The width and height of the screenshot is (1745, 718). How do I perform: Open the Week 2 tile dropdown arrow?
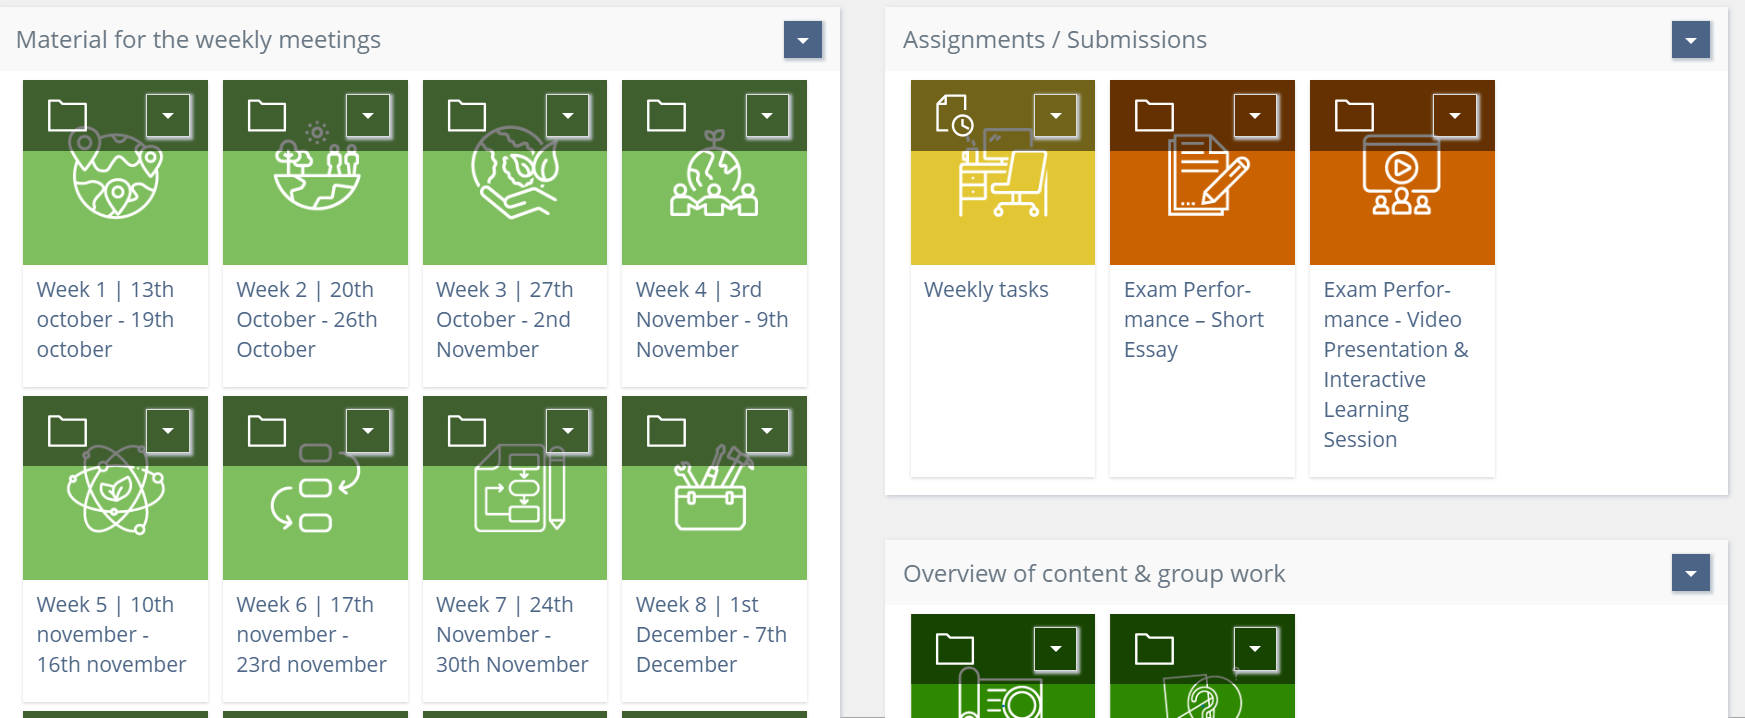pyautogui.click(x=368, y=116)
